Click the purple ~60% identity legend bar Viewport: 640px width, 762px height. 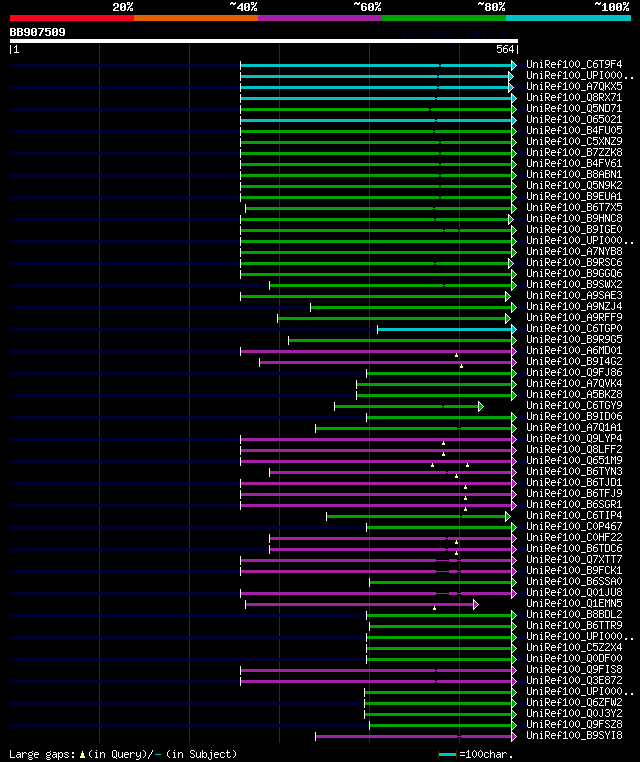pyautogui.click(x=320, y=18)
